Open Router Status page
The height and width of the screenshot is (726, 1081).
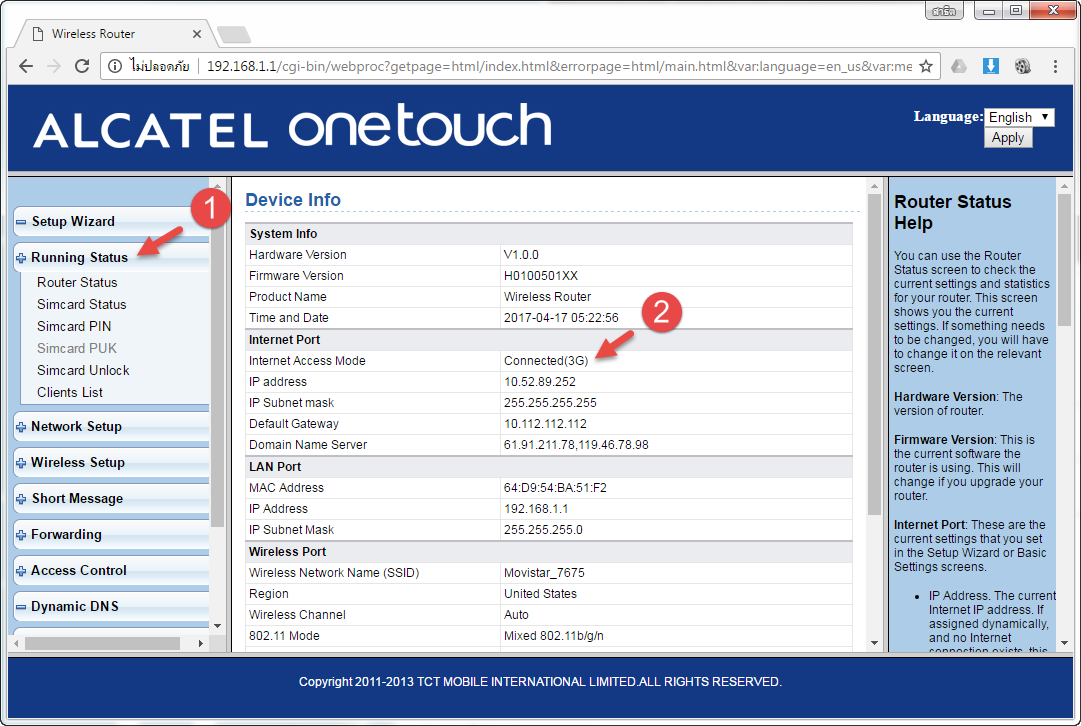[77, 282]
